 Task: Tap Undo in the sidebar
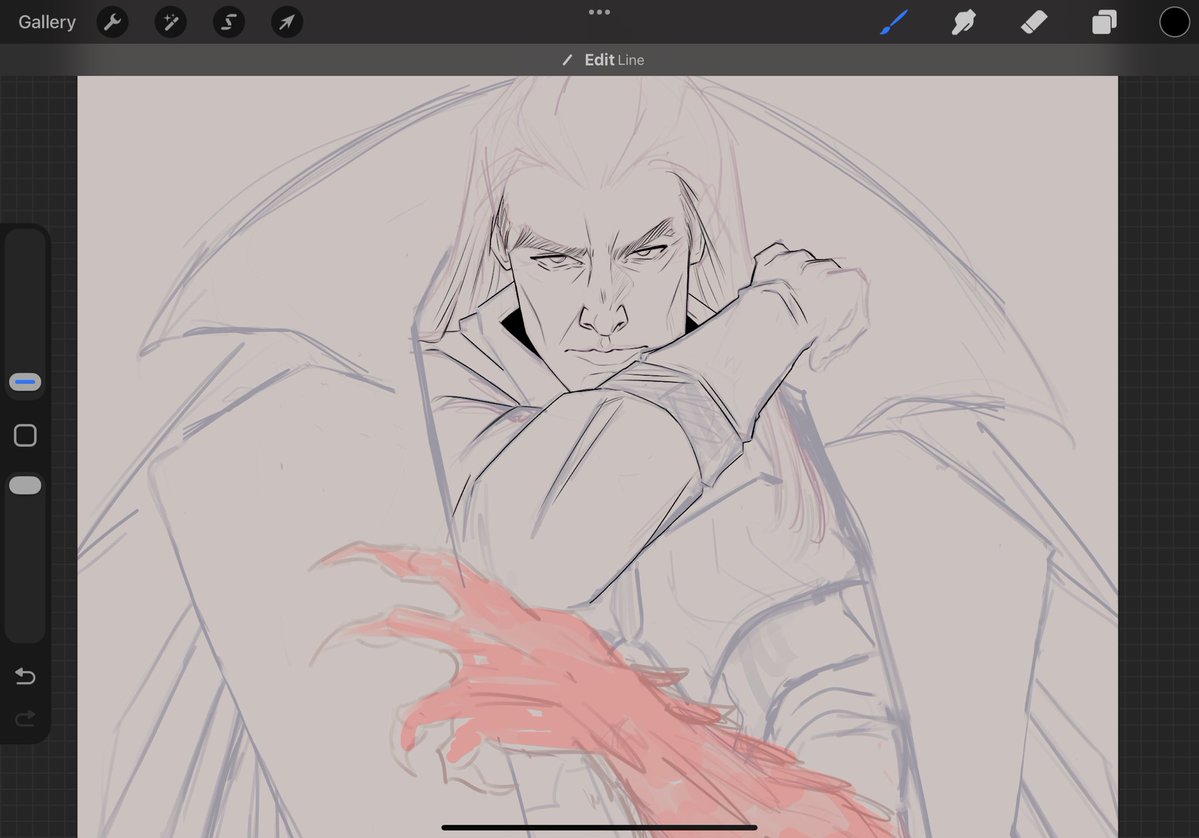click(x=24, y=676)
